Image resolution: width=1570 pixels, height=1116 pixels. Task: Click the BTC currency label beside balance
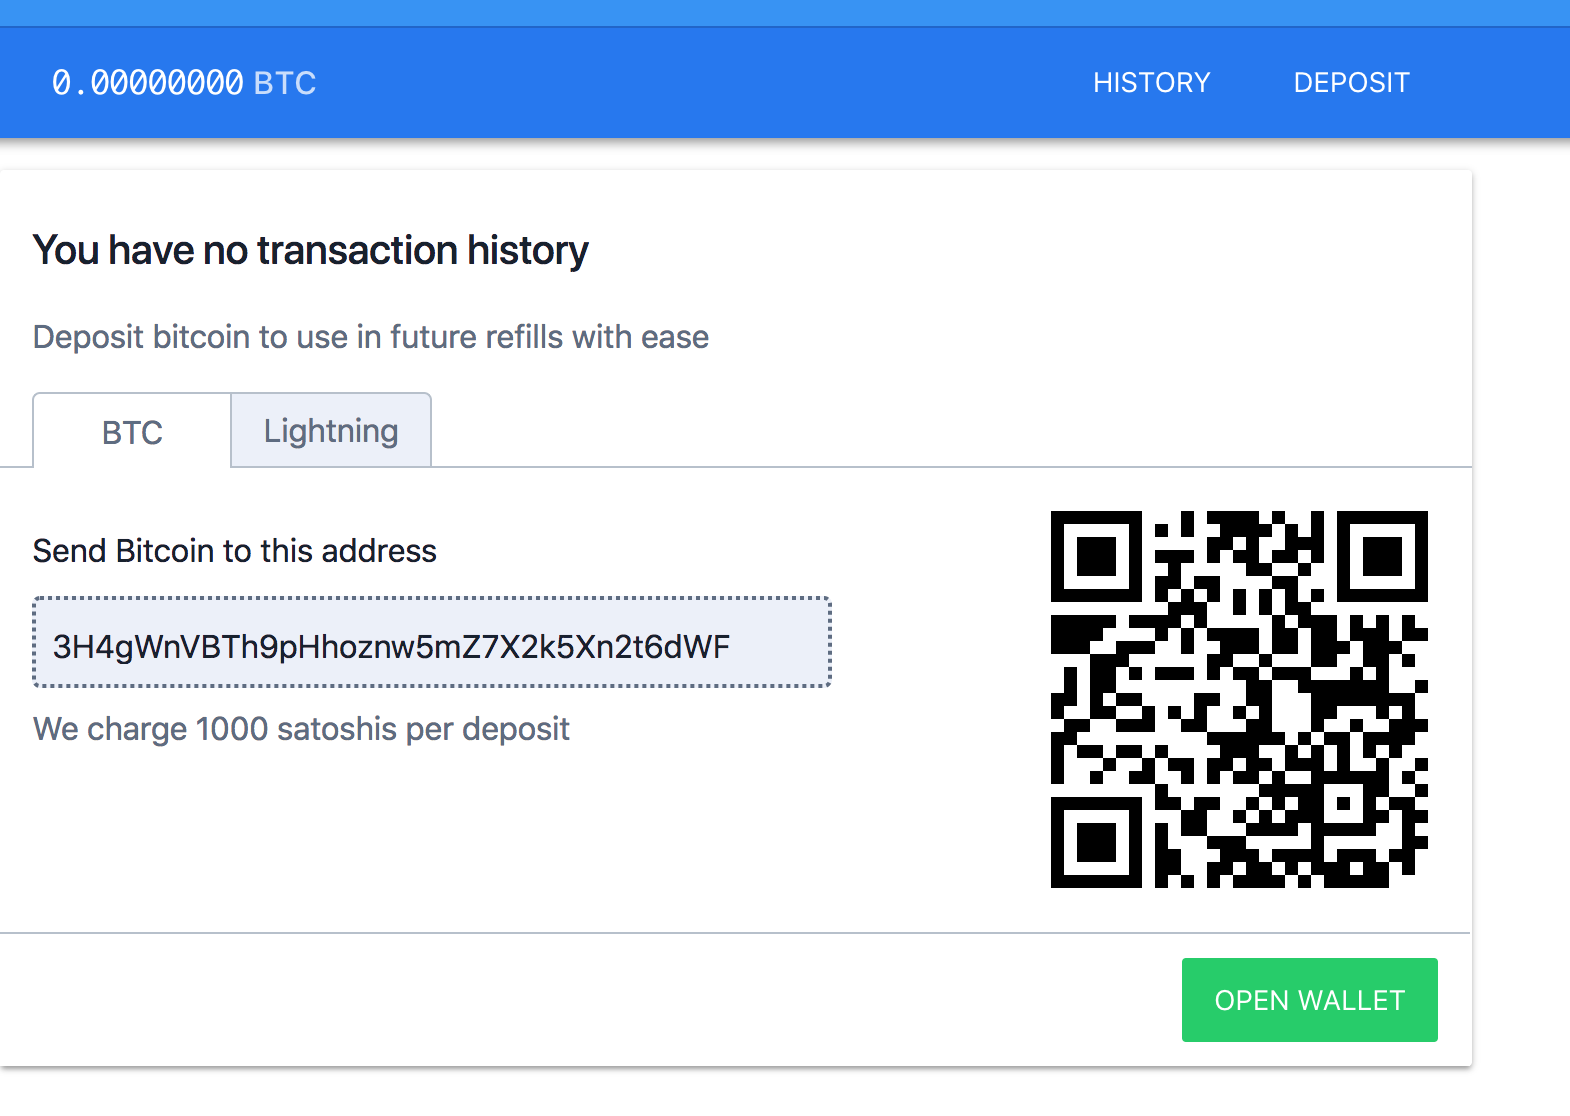285,82
